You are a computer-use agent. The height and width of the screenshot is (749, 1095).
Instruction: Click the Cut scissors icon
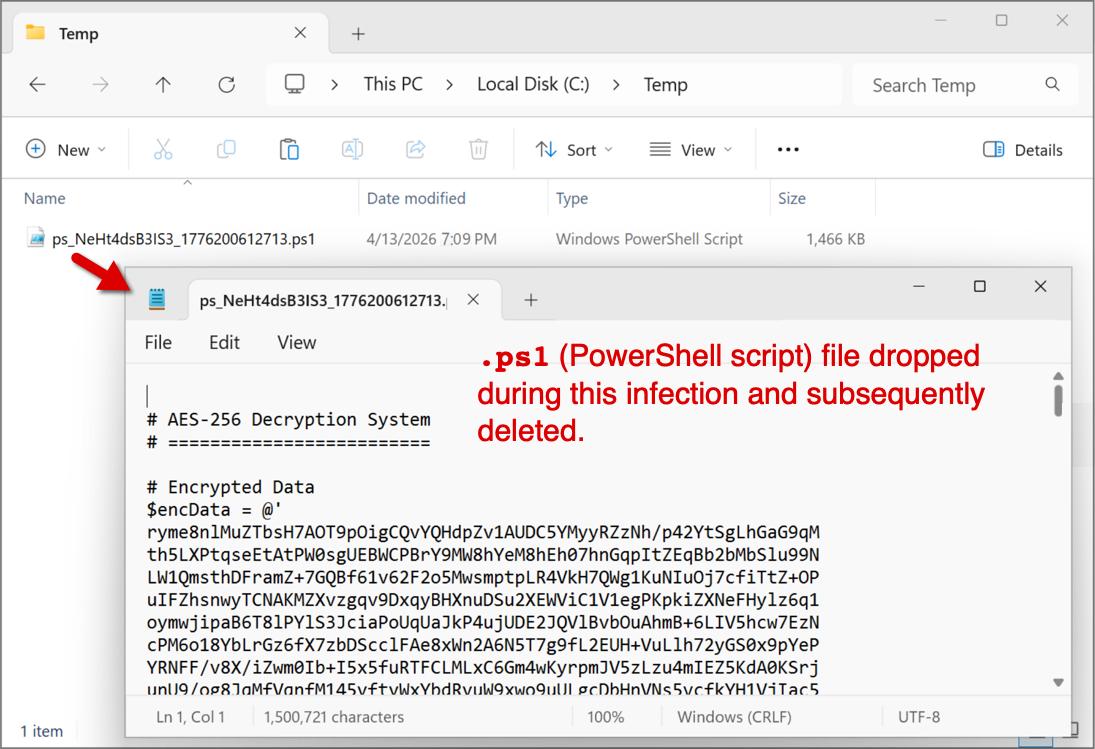point(163,150)
